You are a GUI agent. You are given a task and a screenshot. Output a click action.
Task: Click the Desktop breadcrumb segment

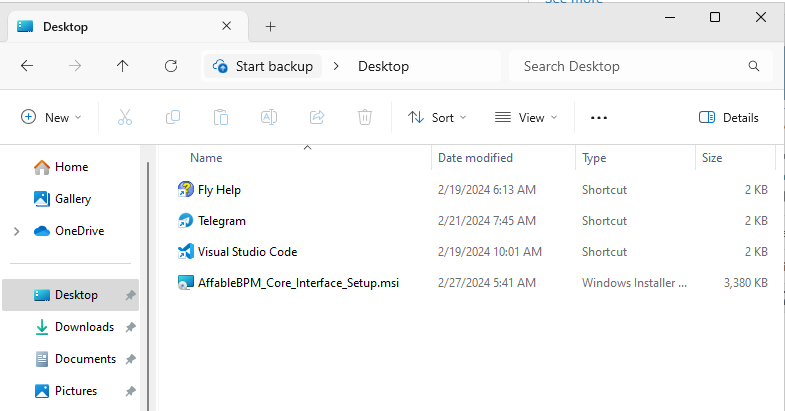pyautogui.click(x=383, y=66)
